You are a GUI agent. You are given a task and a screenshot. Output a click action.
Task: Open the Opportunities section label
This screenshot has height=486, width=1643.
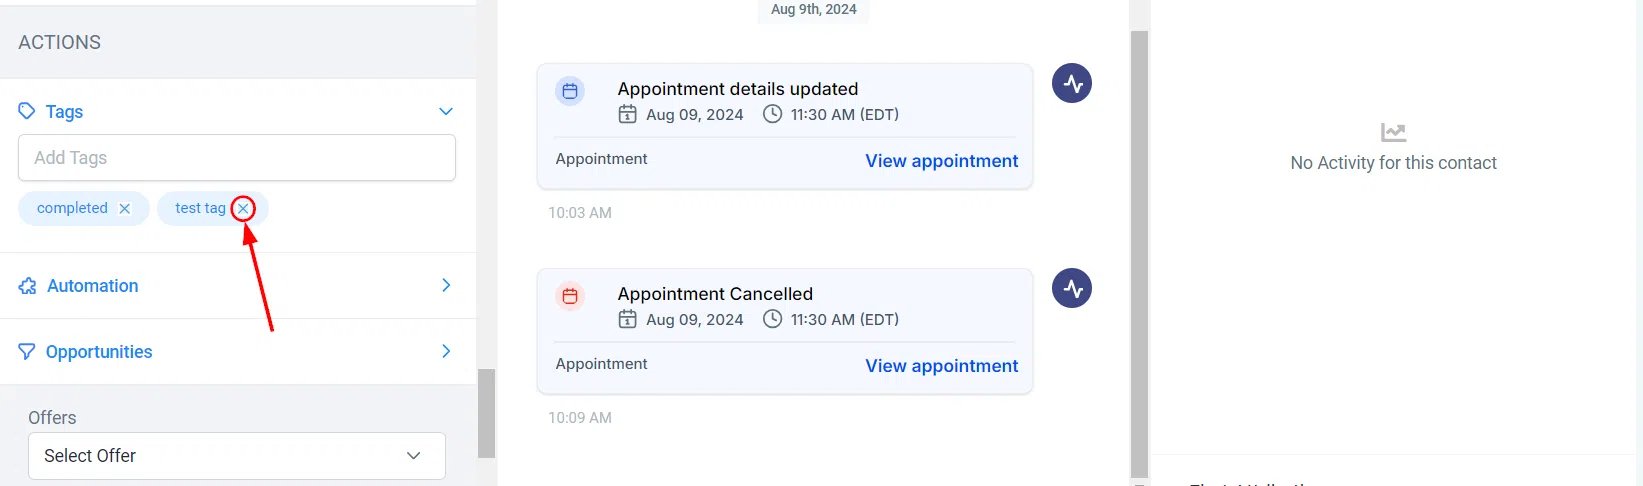pos(99,352)
